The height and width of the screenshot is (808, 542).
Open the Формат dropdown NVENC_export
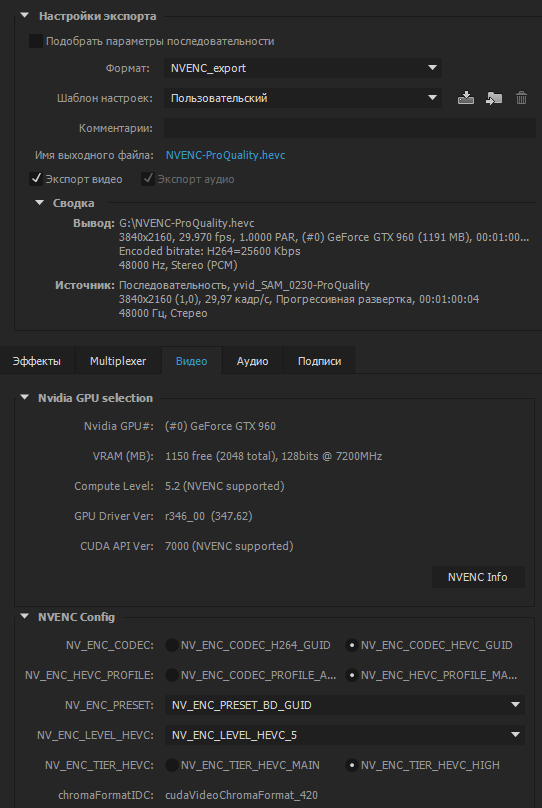303,68
